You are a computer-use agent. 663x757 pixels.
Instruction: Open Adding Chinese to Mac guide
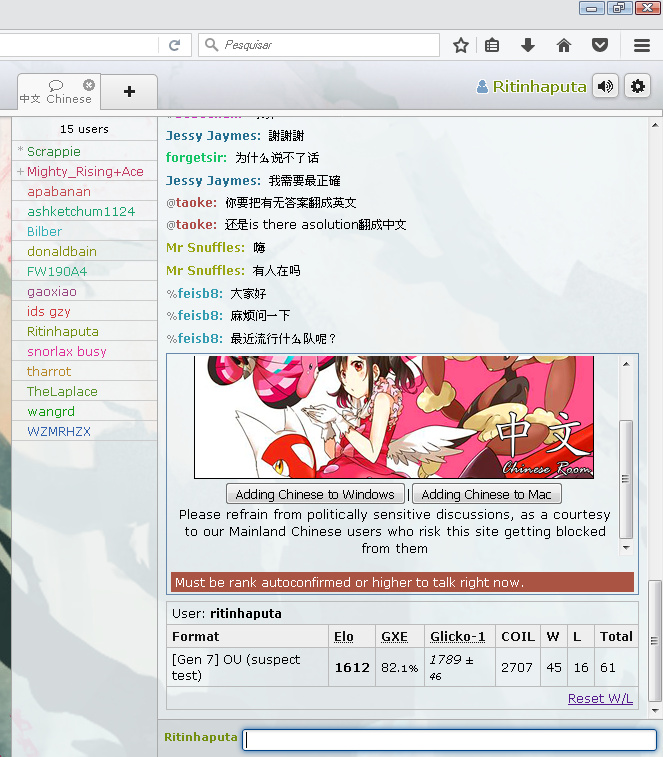tap(486, 494)
